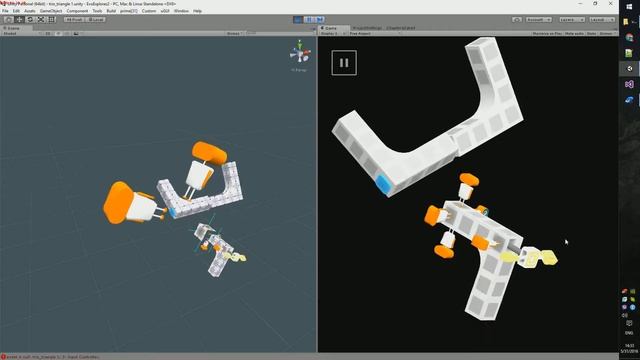The image size is (640, 360).
Task: Toggle Stats in Game view
Action: (591, 33)
